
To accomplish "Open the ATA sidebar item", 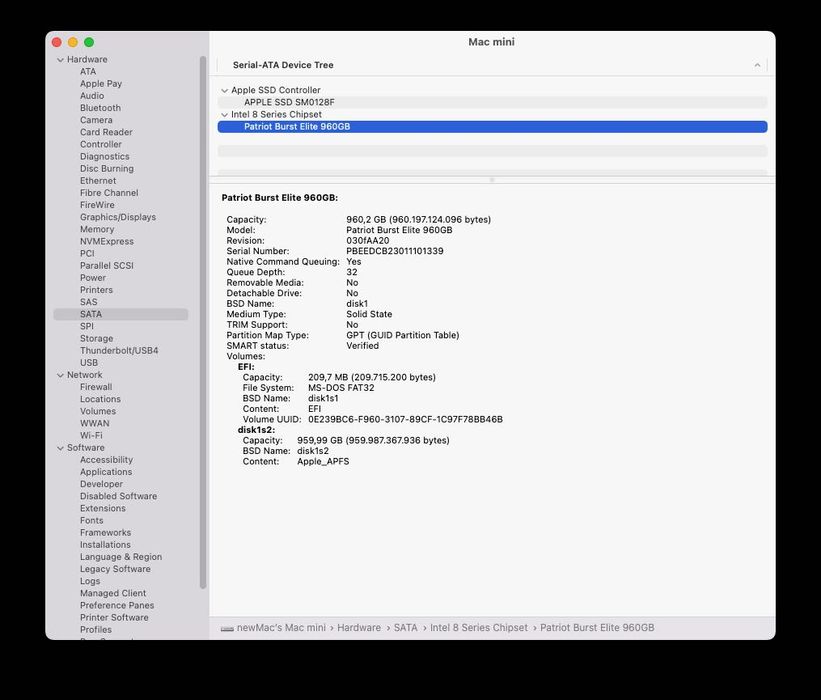I will pos(88,71).
